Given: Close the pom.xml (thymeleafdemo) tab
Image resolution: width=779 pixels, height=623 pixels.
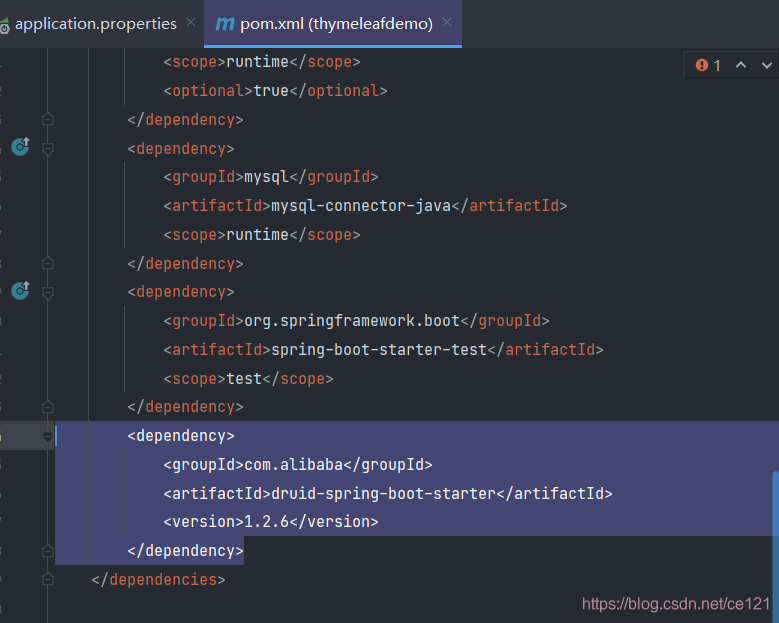Looking at the screenshot, I should tap(447, 22).
